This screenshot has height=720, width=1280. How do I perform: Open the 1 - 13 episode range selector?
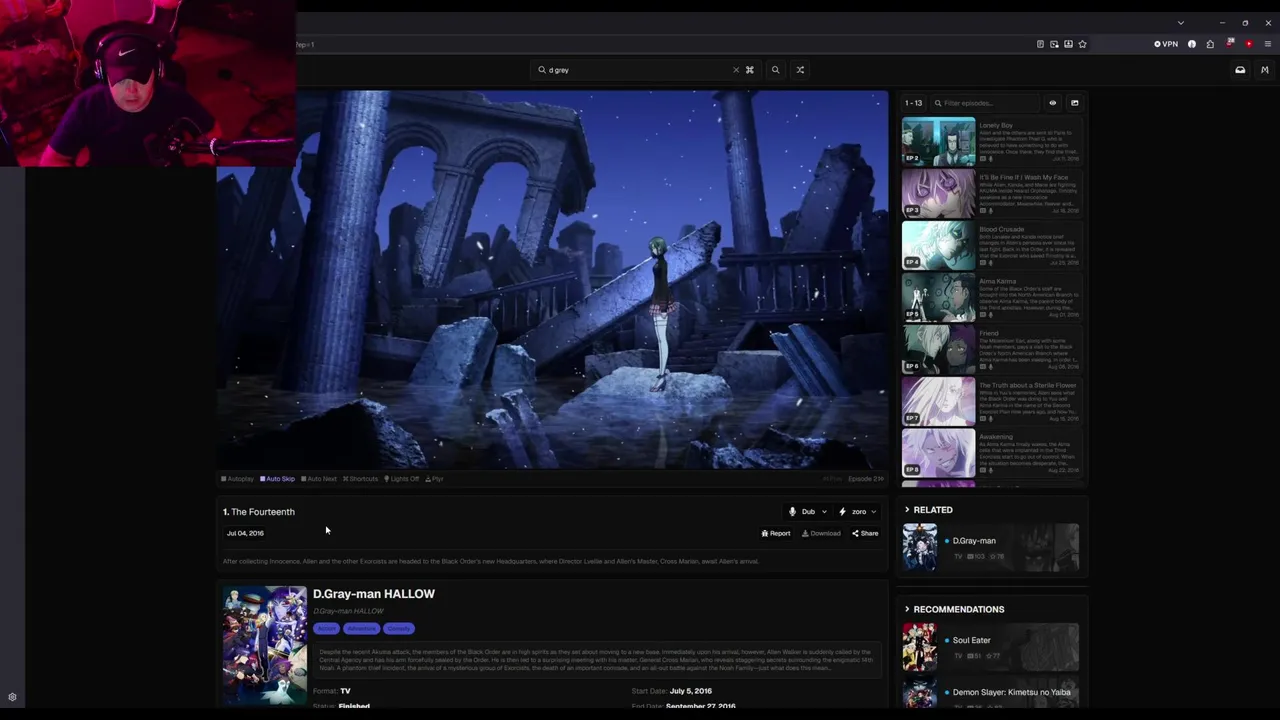pos(914,103)
